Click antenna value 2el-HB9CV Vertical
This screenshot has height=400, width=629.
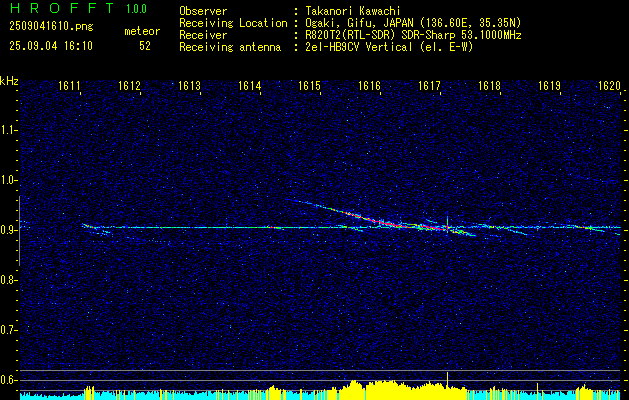[x=389, y=47]
